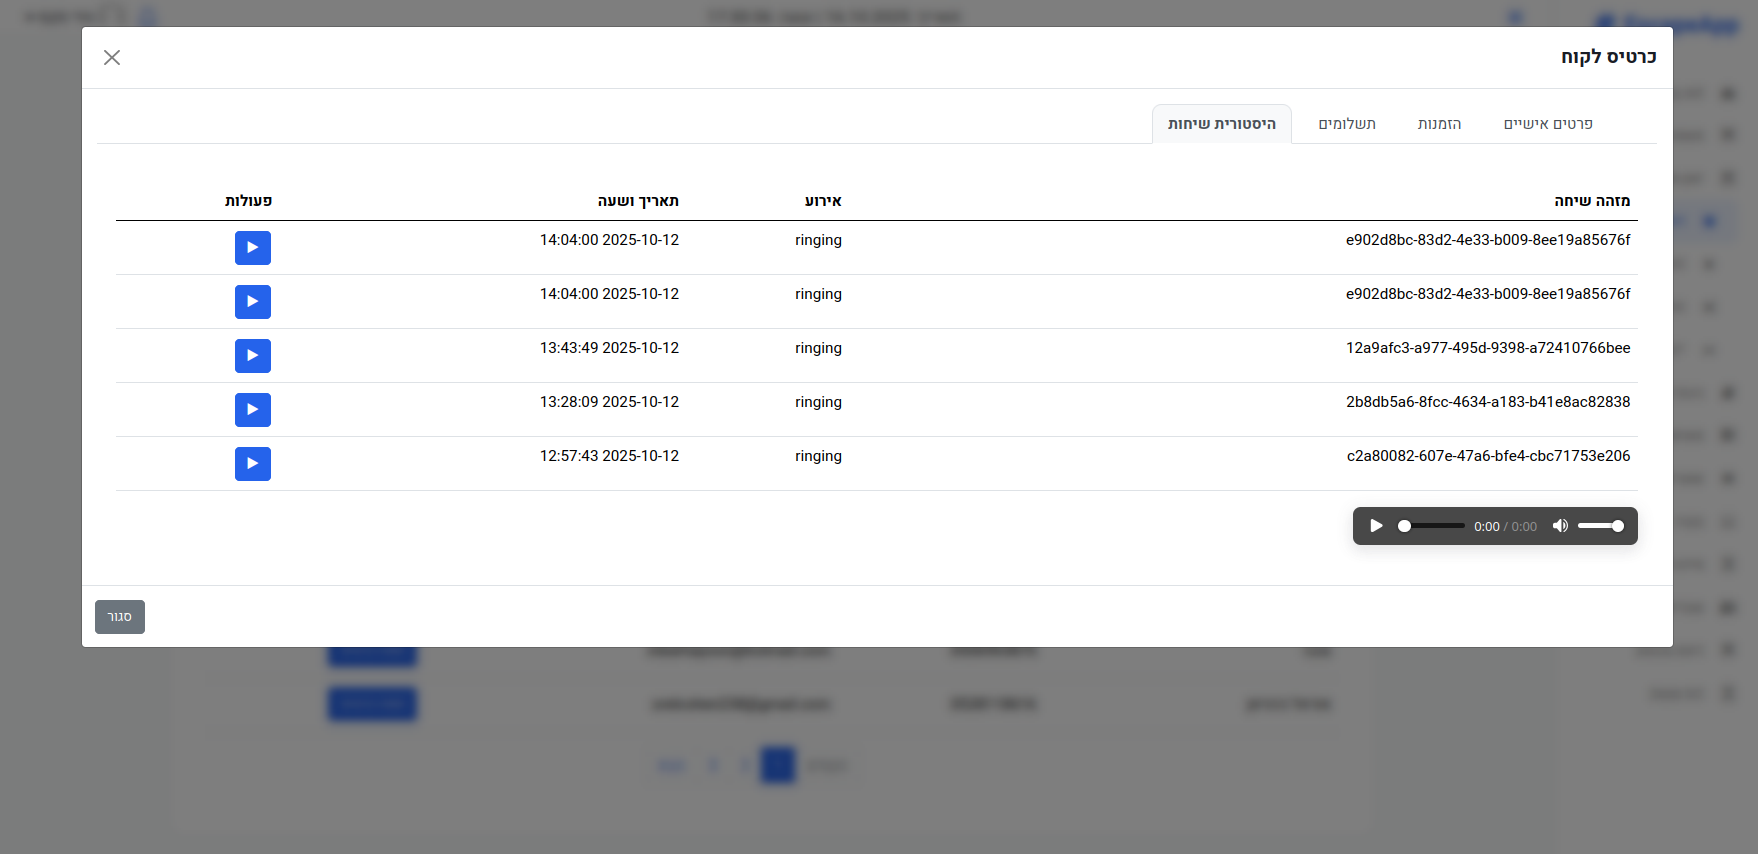The width and height of the screenshot is (1758, 854).
Task: Play the recording of the 13:43:49 call
Action: click(x=252, y=356)
